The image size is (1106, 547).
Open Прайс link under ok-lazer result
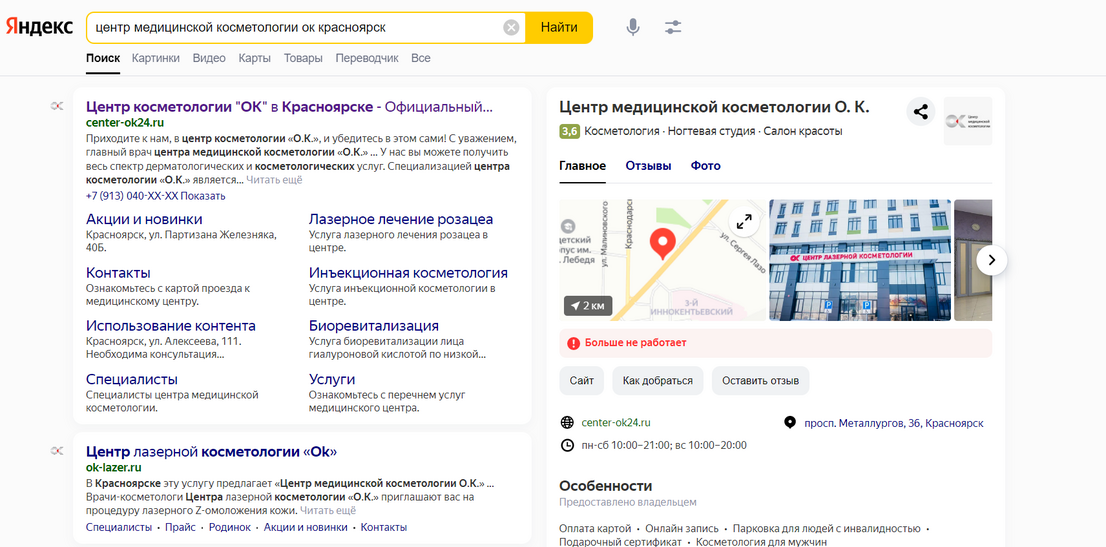tap(181, 527)
